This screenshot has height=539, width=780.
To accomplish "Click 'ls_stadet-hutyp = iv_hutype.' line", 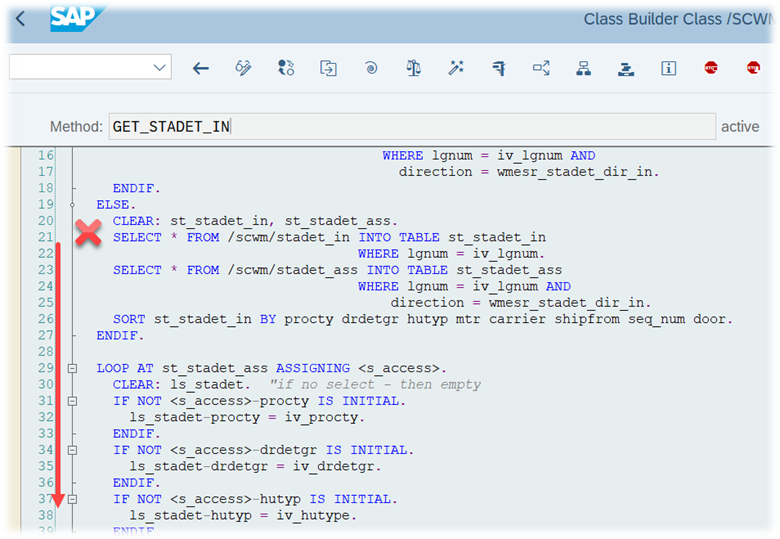I will (x=243, y=515).
